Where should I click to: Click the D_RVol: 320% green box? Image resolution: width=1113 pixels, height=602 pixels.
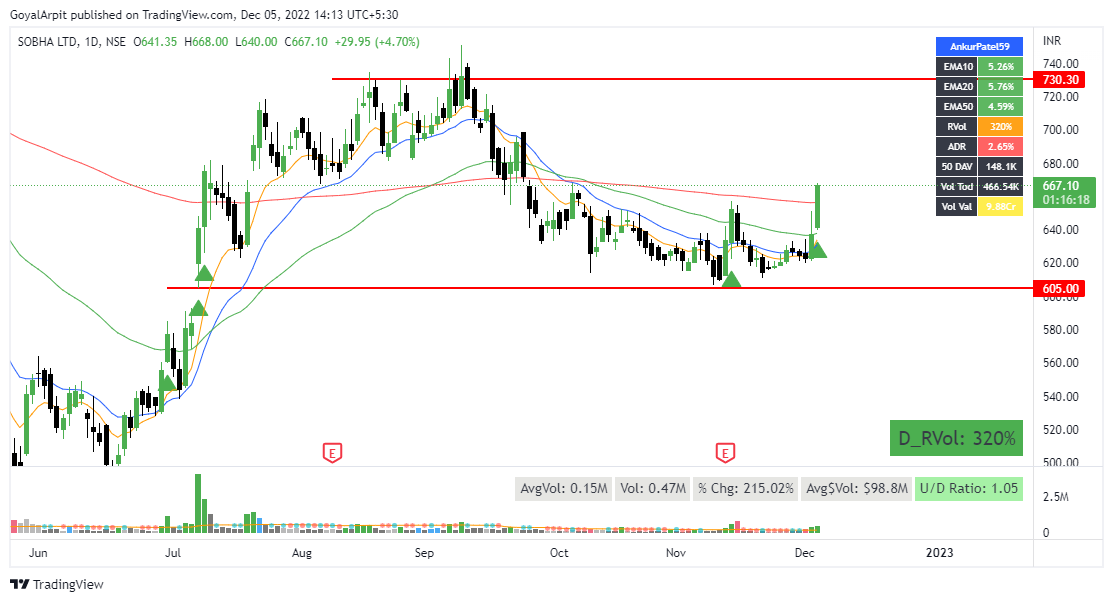click(x=956, y=438)
